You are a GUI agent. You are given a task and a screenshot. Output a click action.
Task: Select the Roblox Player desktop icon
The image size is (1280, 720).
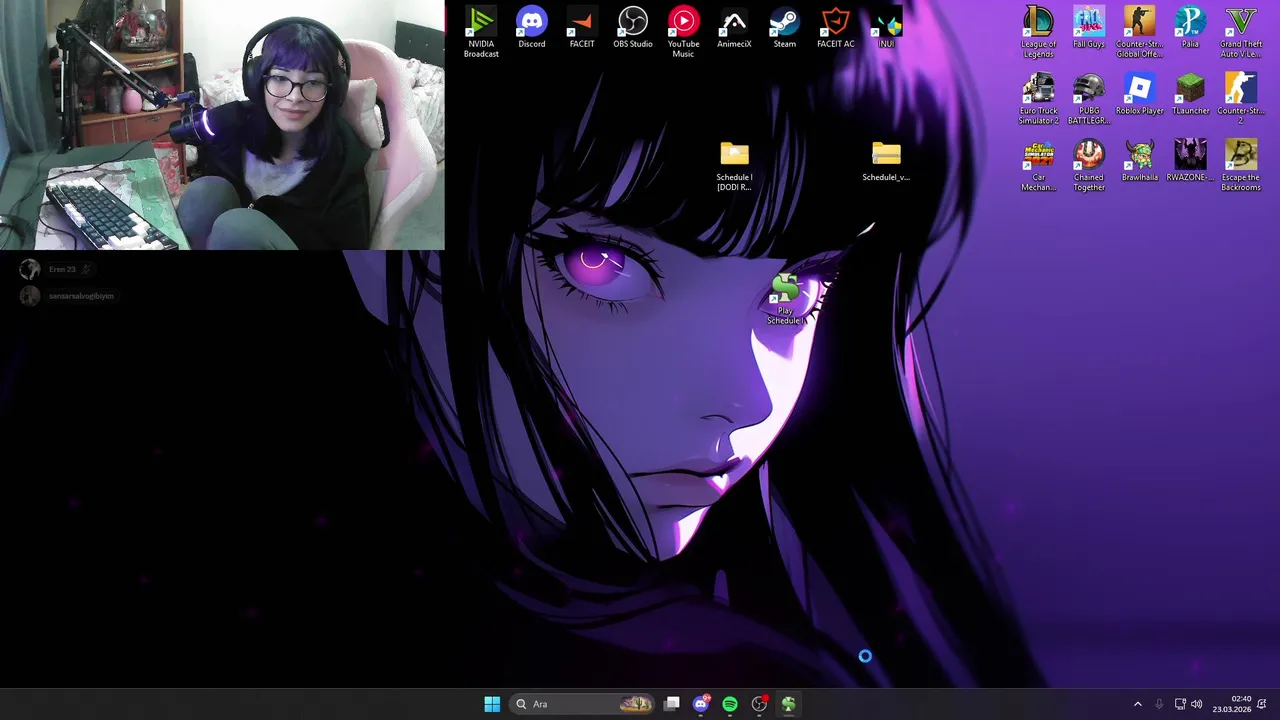click(x=1139, y=95)
